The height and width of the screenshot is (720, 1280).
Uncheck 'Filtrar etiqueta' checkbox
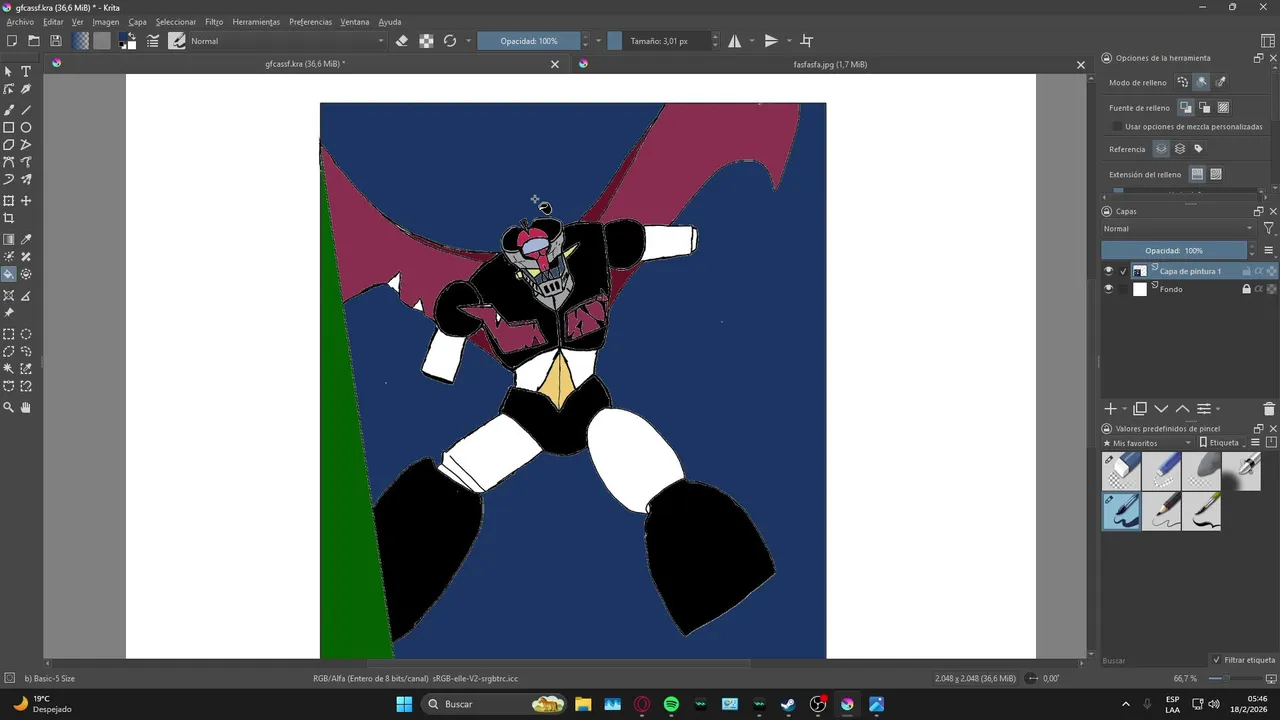(1217, 660)
